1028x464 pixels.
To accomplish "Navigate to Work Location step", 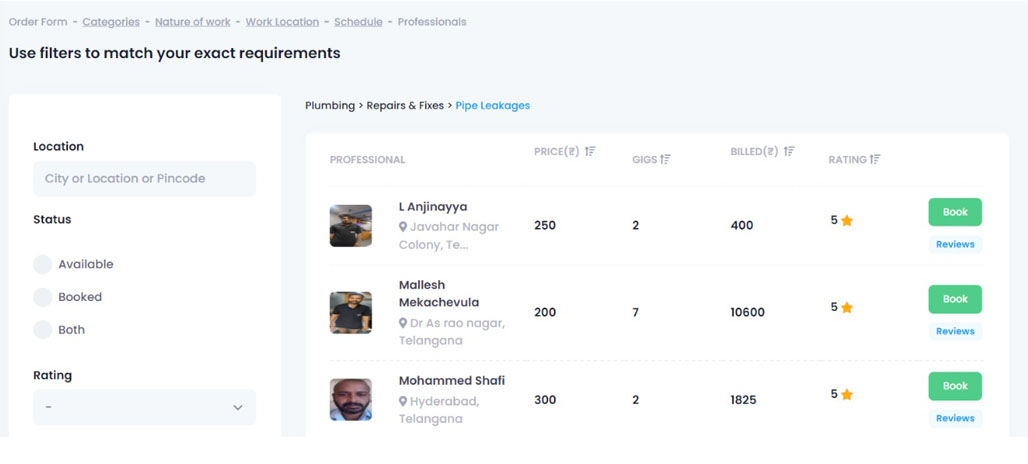I will [x=282, y=21].
